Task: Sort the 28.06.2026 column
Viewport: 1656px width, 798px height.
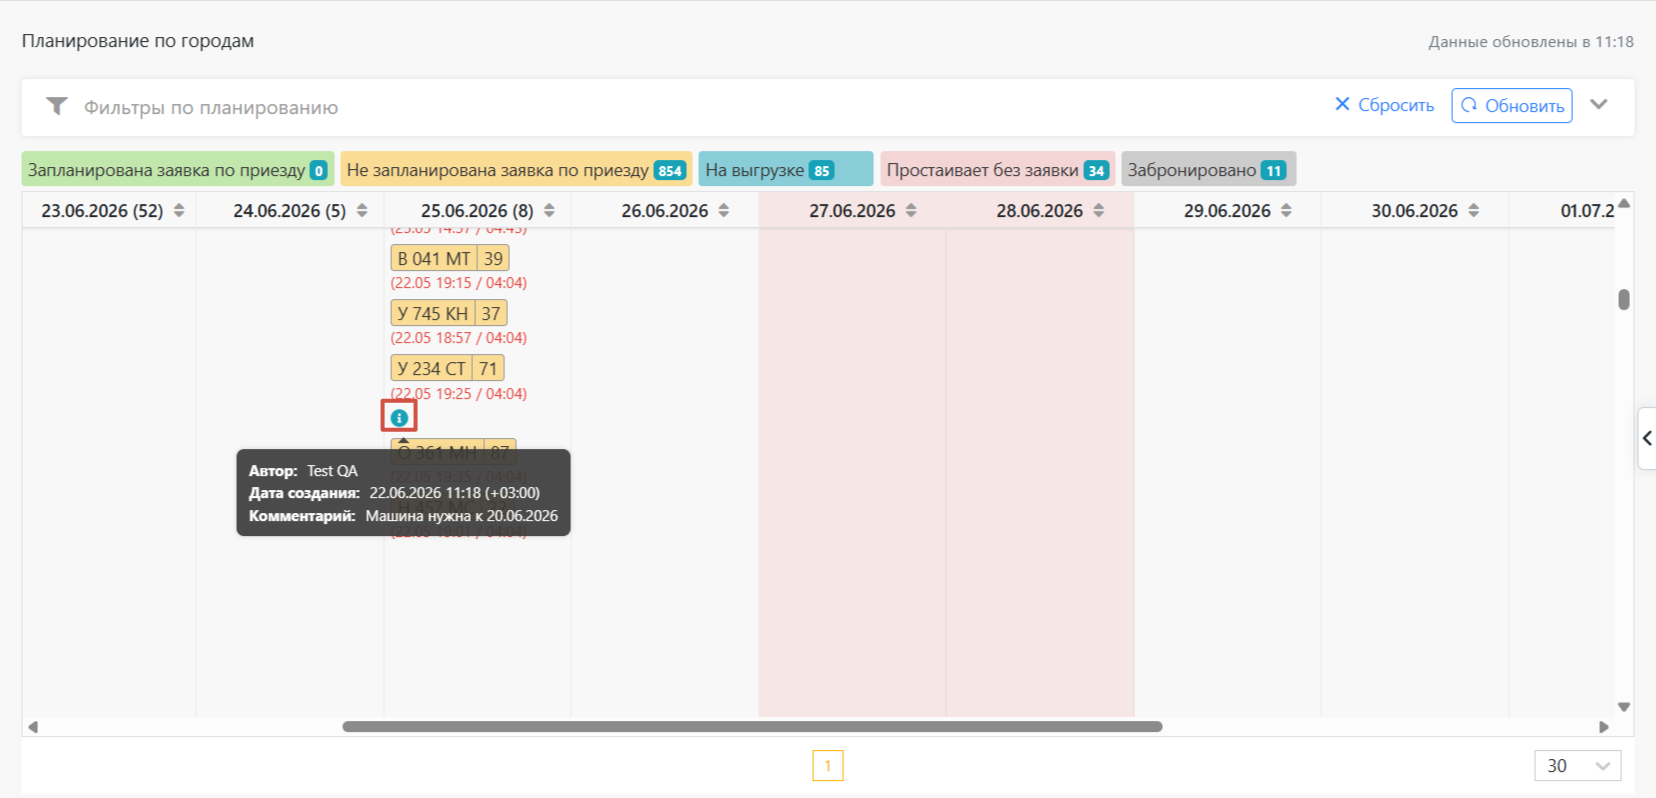Action: pos(1099,211)
